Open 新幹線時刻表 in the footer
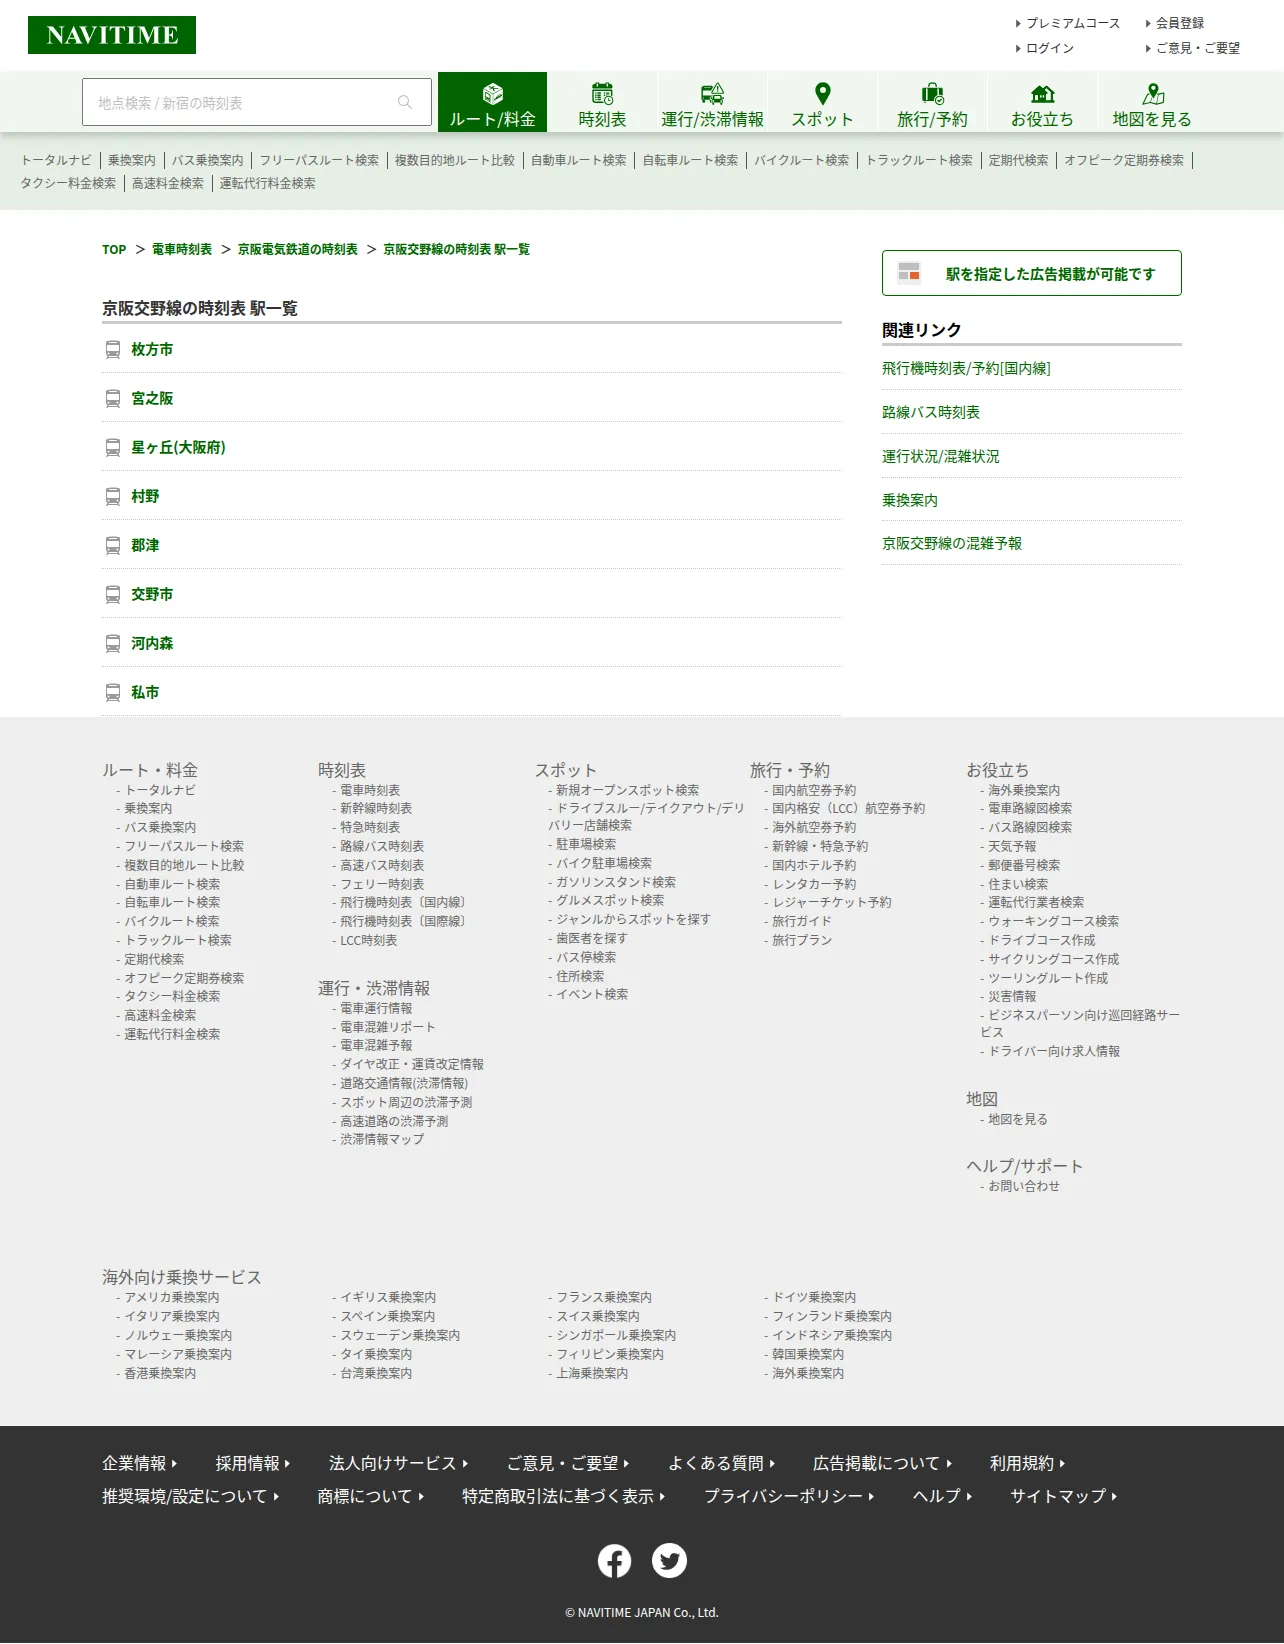Image resolution: width=1284 pixels, height=1644 pixels. [376, 809]
